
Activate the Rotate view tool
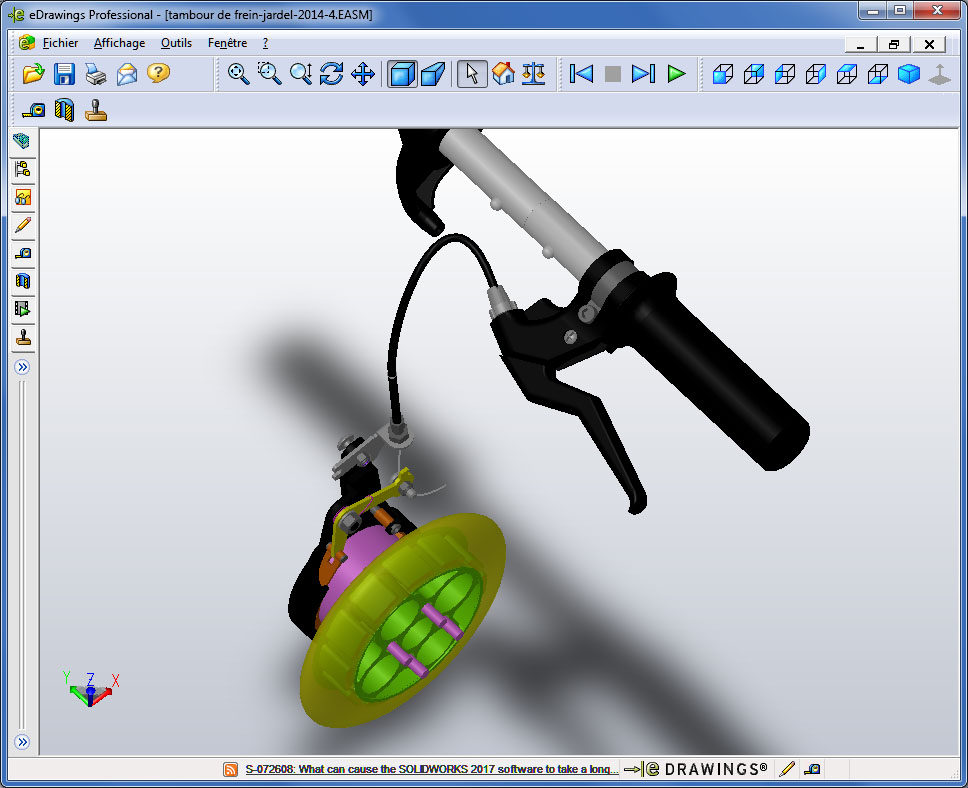tap(332, 73)
